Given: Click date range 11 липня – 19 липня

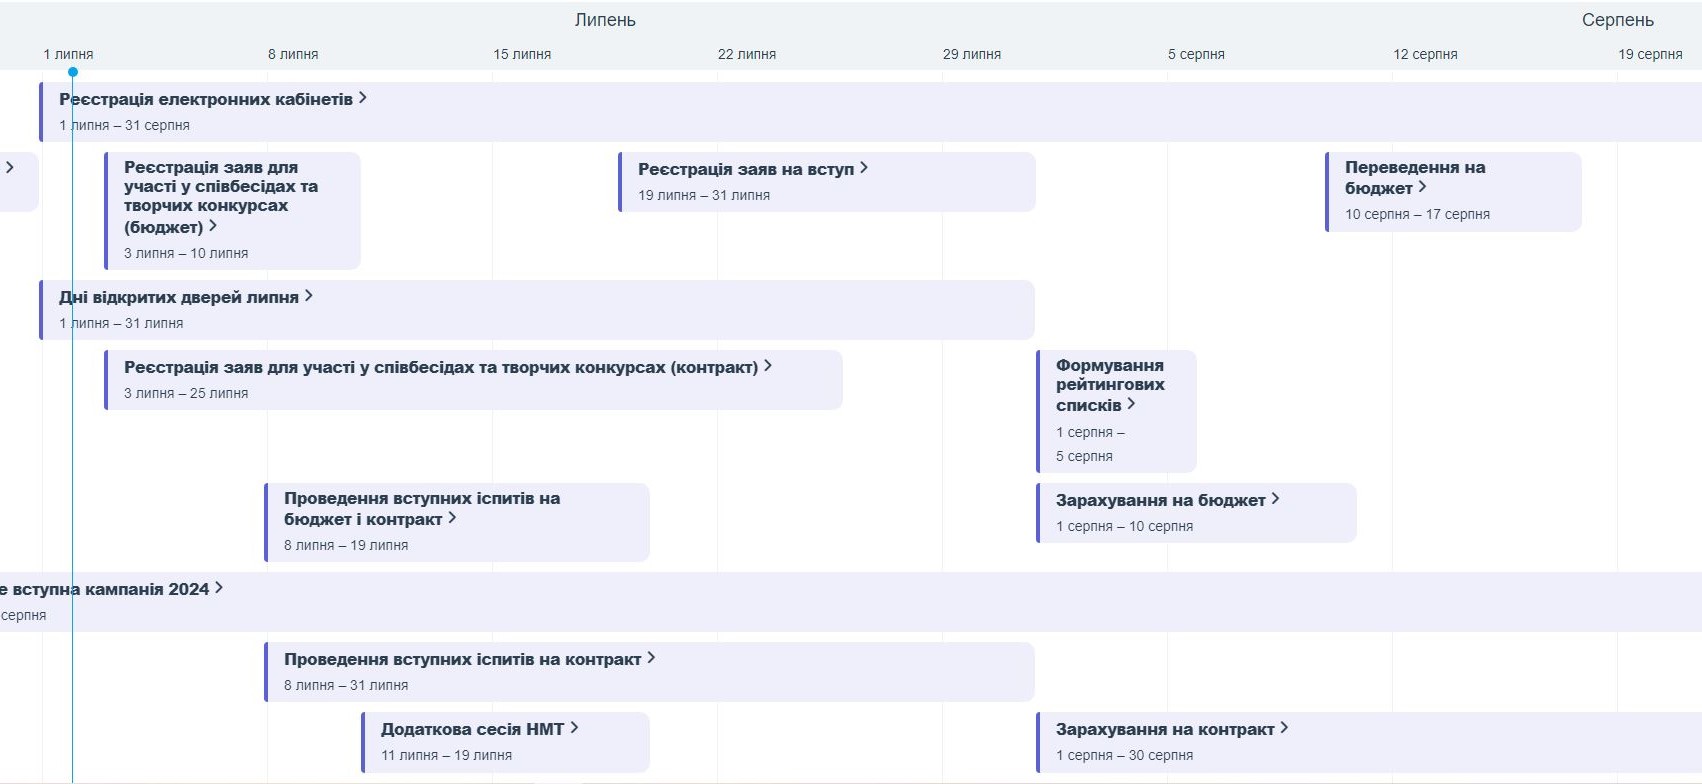Looking at the screenshot, I should click(446, 755).
